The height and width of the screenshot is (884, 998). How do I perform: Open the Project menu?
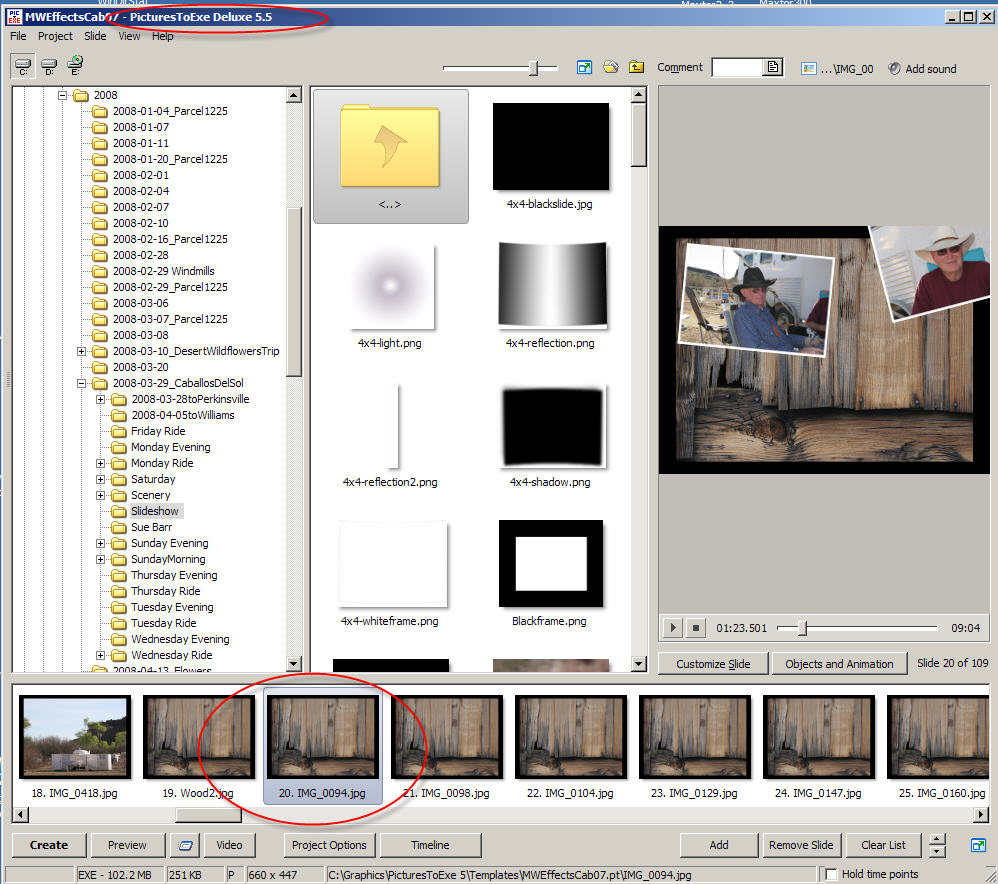pos(55,36)
